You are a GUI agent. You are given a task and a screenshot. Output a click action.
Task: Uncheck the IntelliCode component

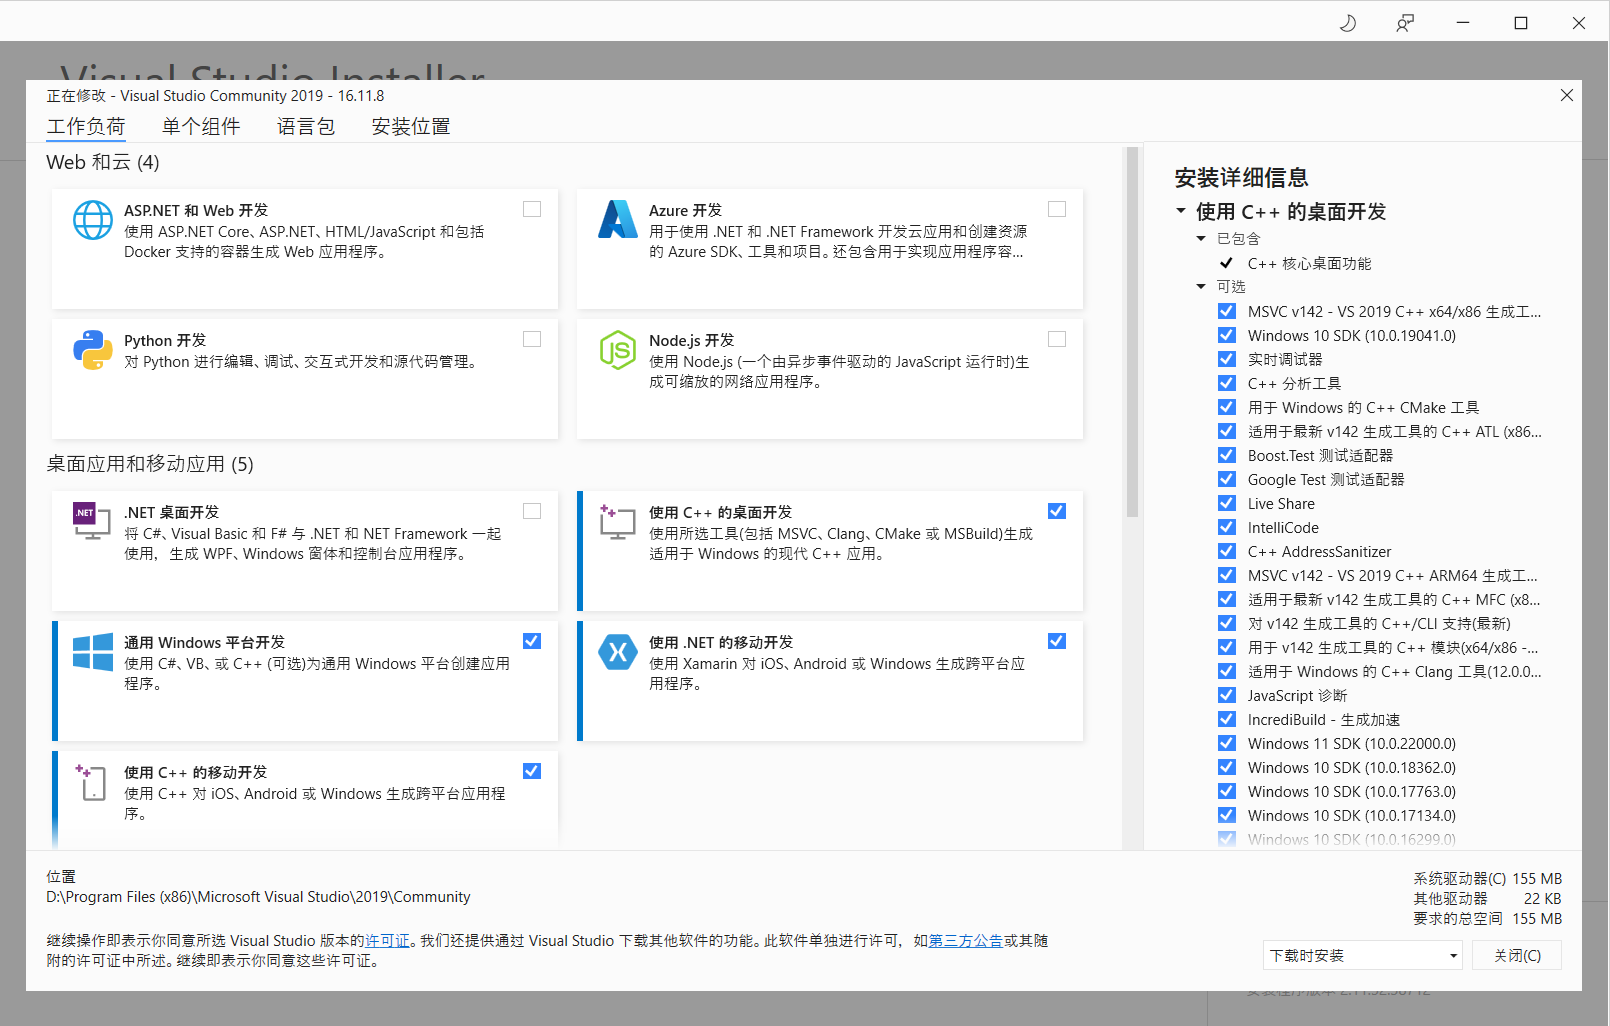click(1227, 527)
